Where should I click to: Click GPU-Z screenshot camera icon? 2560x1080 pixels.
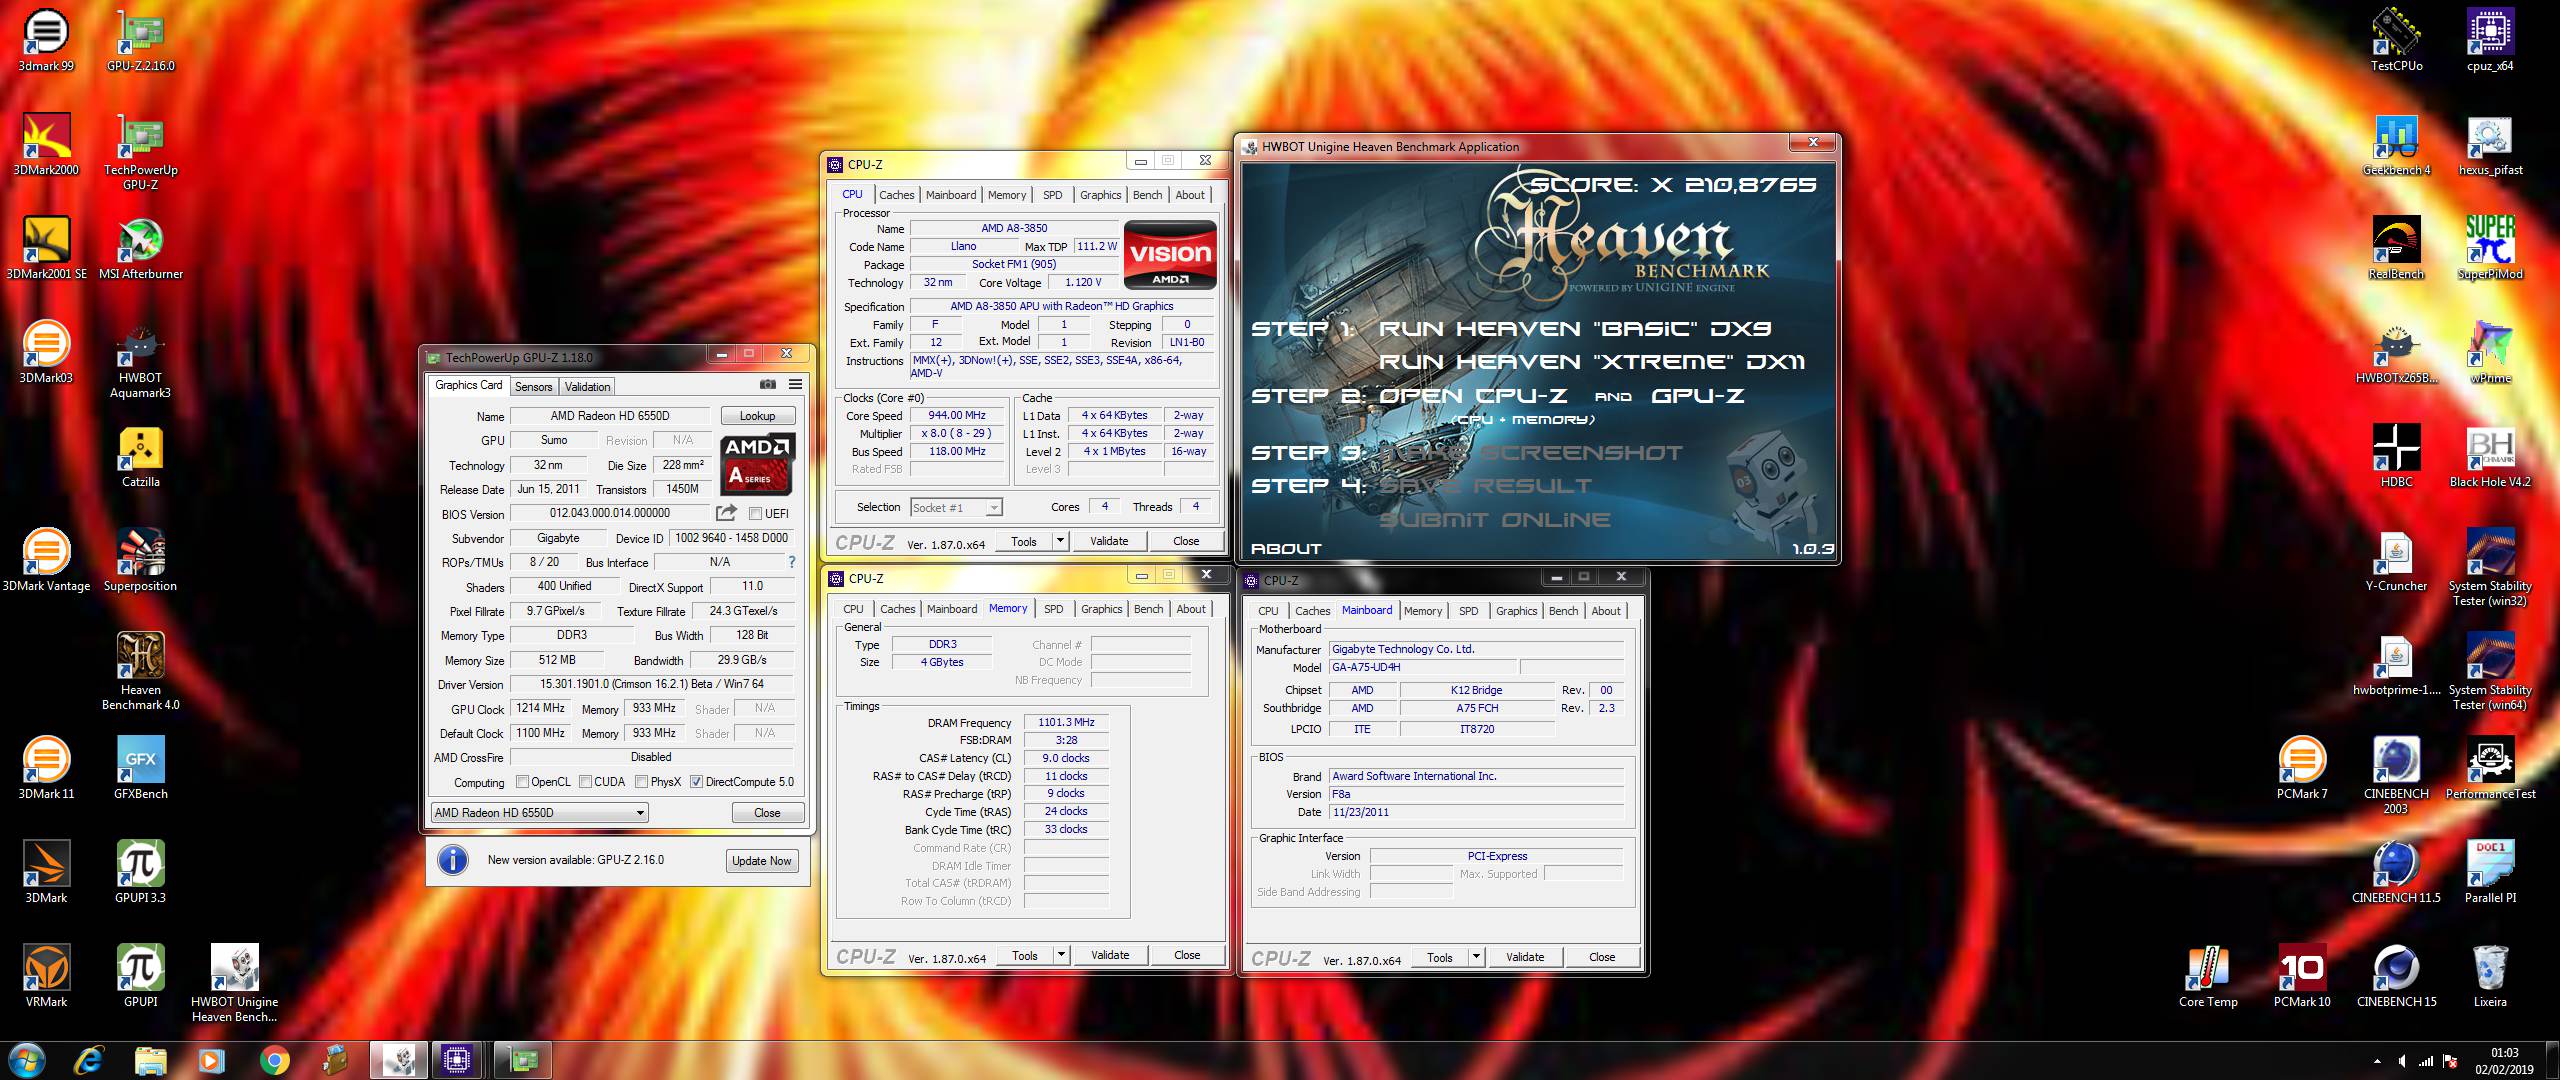(x=767, y=384)
